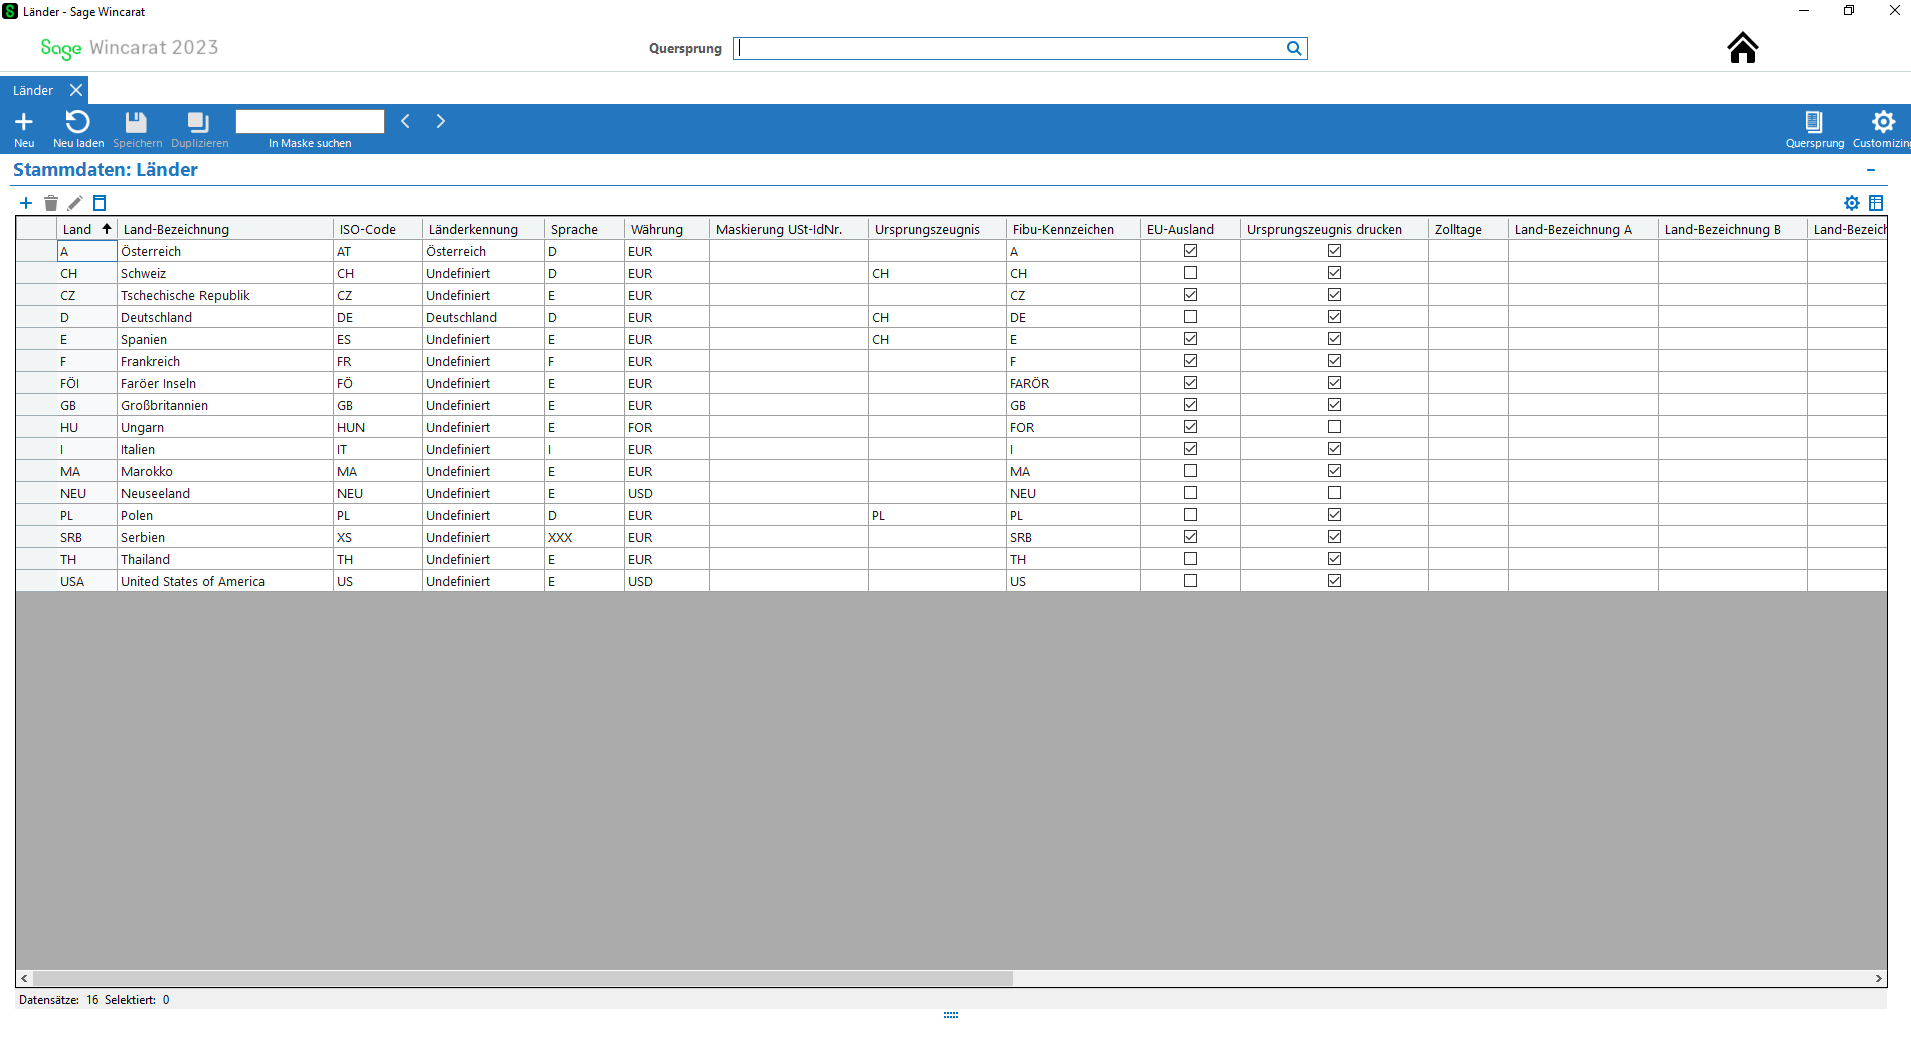Delete row using the grid trash icon
Image resolution: width=1911 pixels, height=1040 pixels.
(x=51, y=203)
